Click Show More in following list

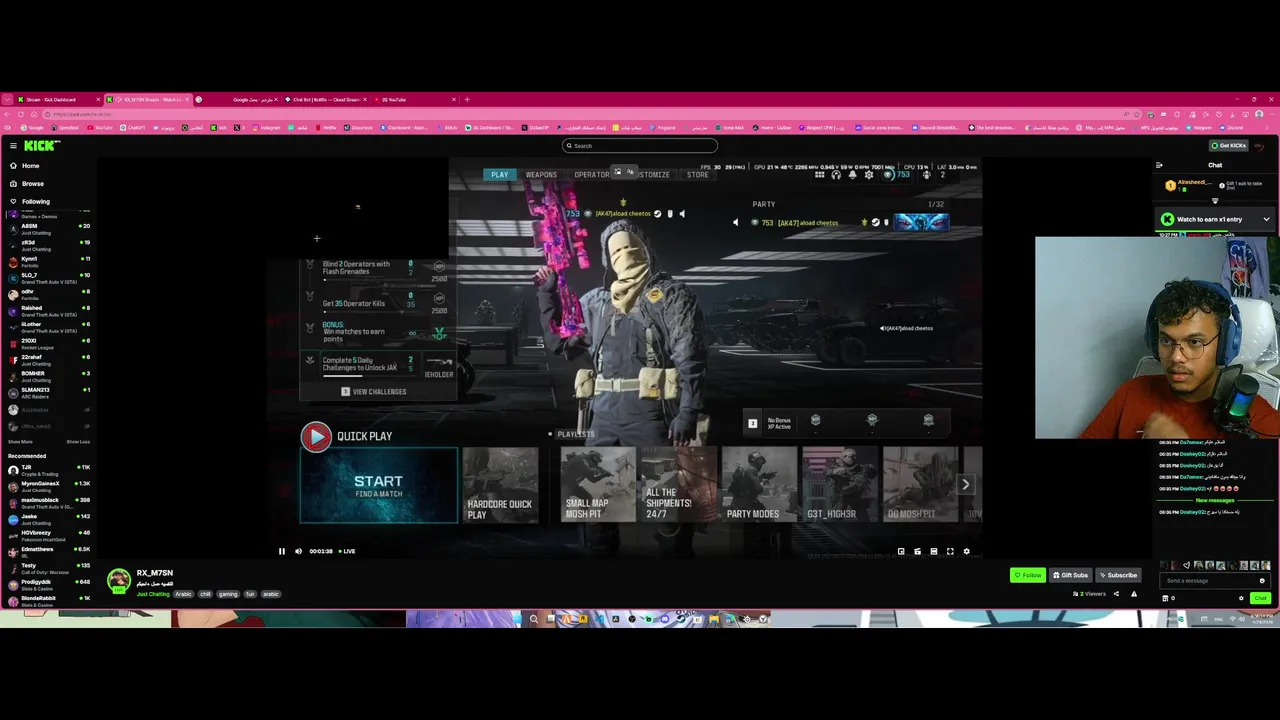[x=20, y=441]
